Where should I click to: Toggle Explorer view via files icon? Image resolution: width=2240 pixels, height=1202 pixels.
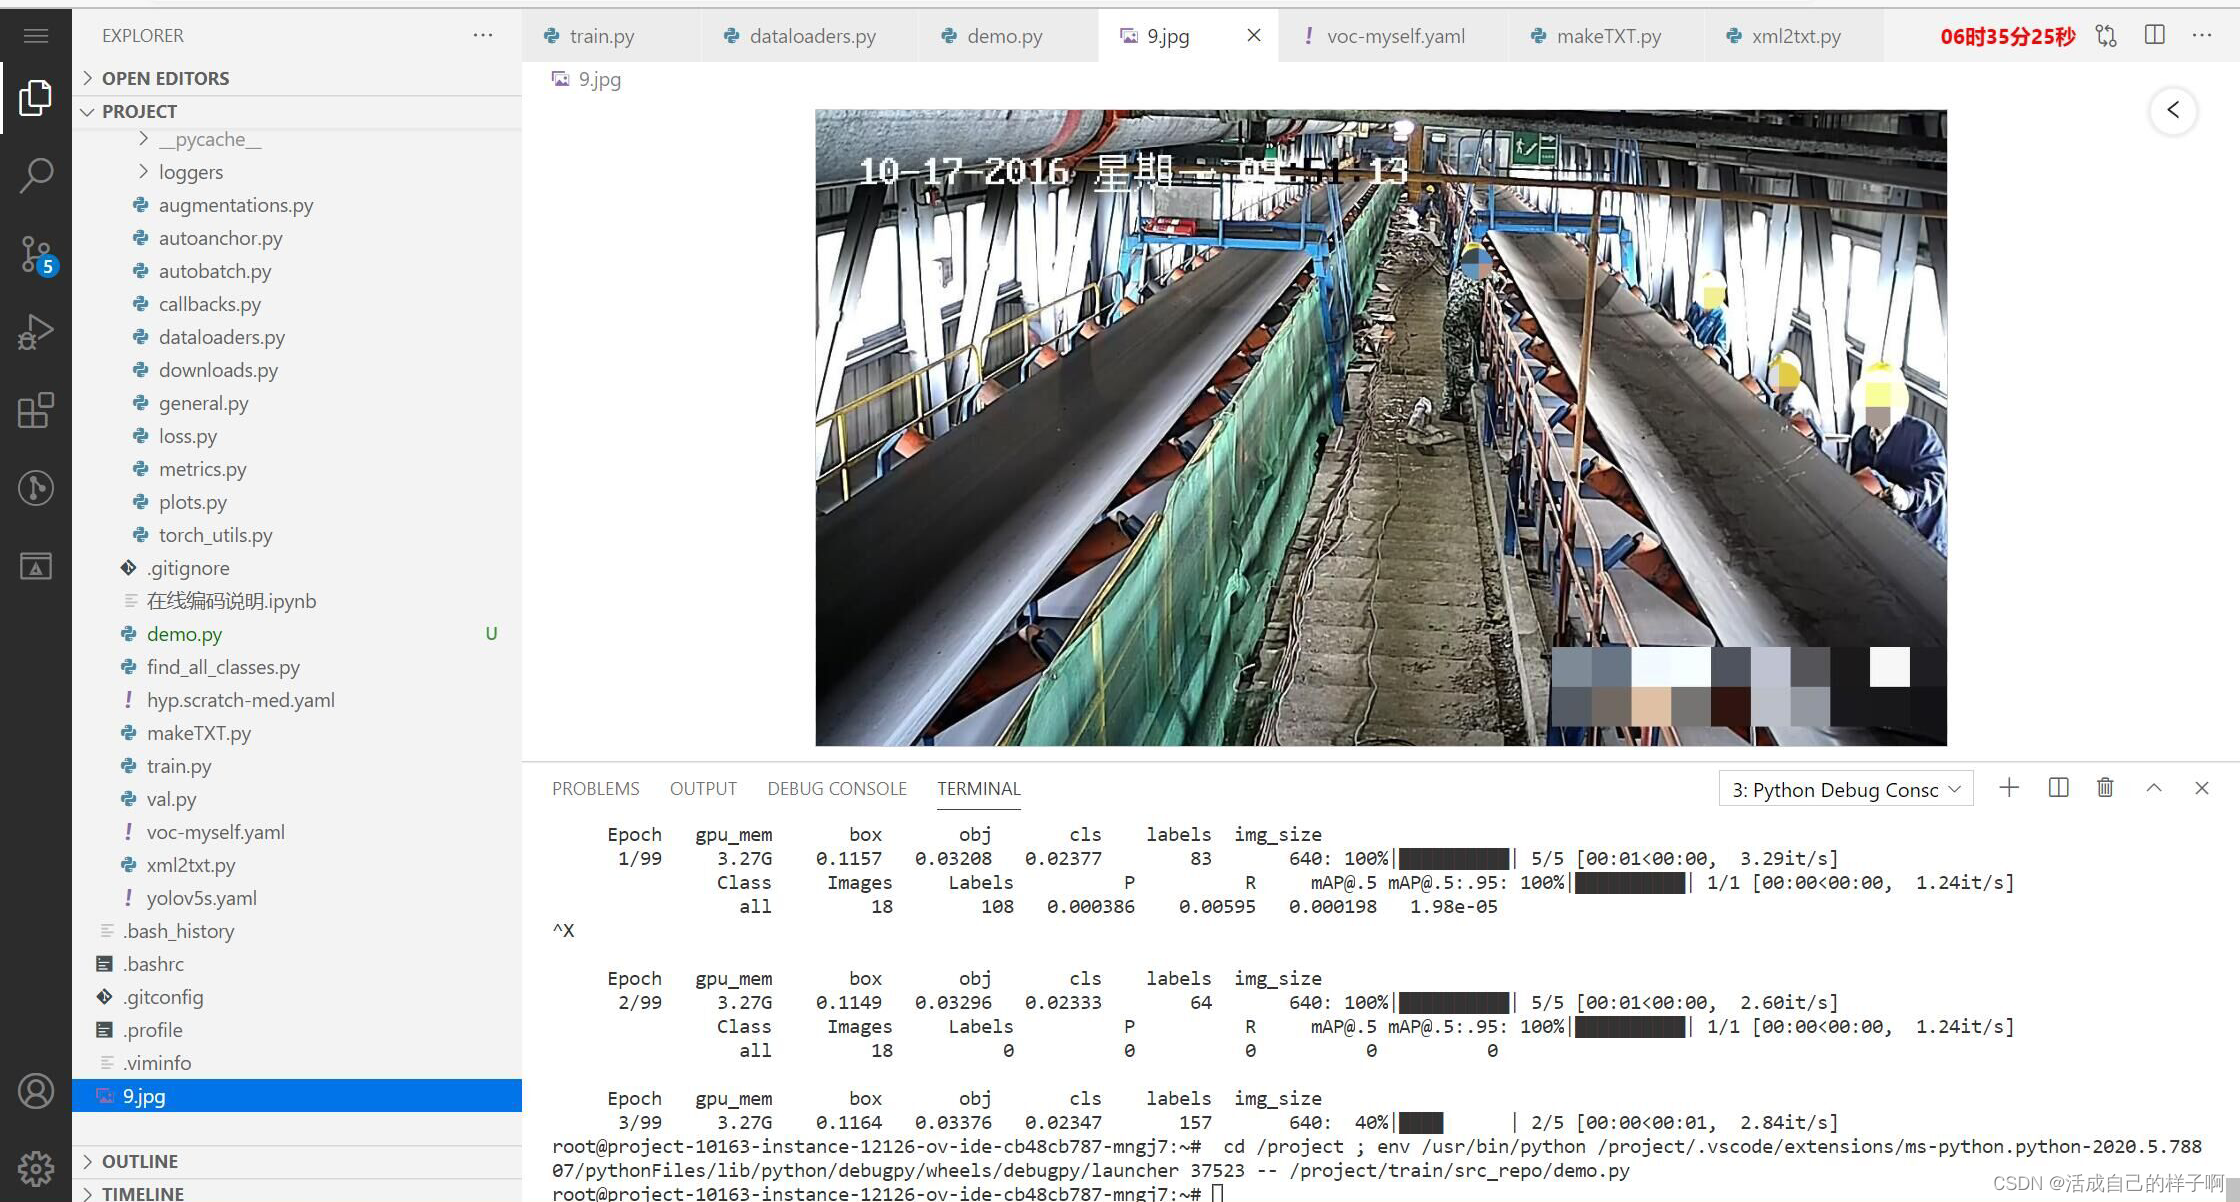pyautogui.click(x=36, y=97)
